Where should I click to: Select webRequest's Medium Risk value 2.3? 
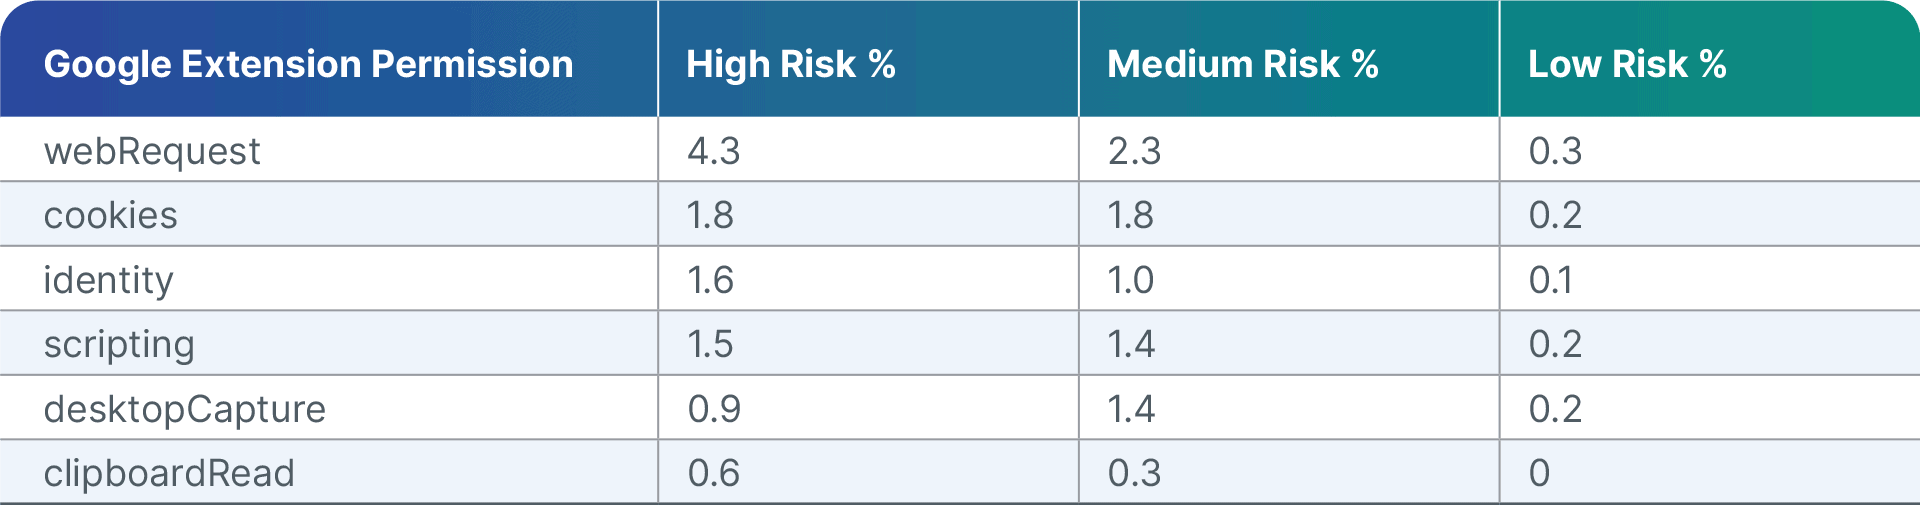(x=1134, y=151)
